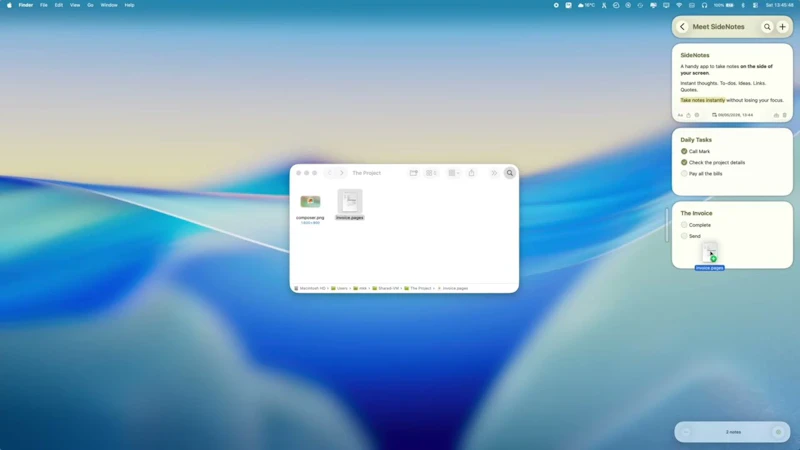Uncheck the Call Mark task
800x450 pixels.
pyautogui.click(x=684, y=151)
